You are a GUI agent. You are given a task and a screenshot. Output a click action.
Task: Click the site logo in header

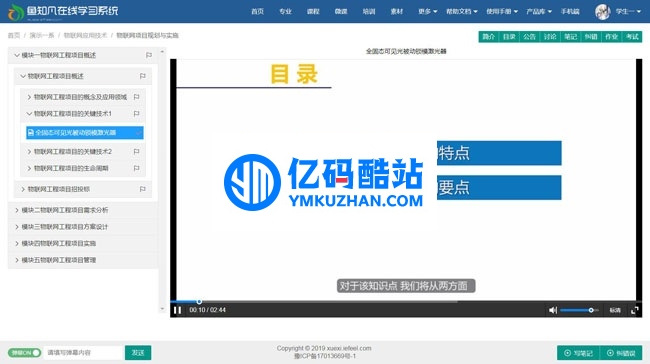(63, 12)
